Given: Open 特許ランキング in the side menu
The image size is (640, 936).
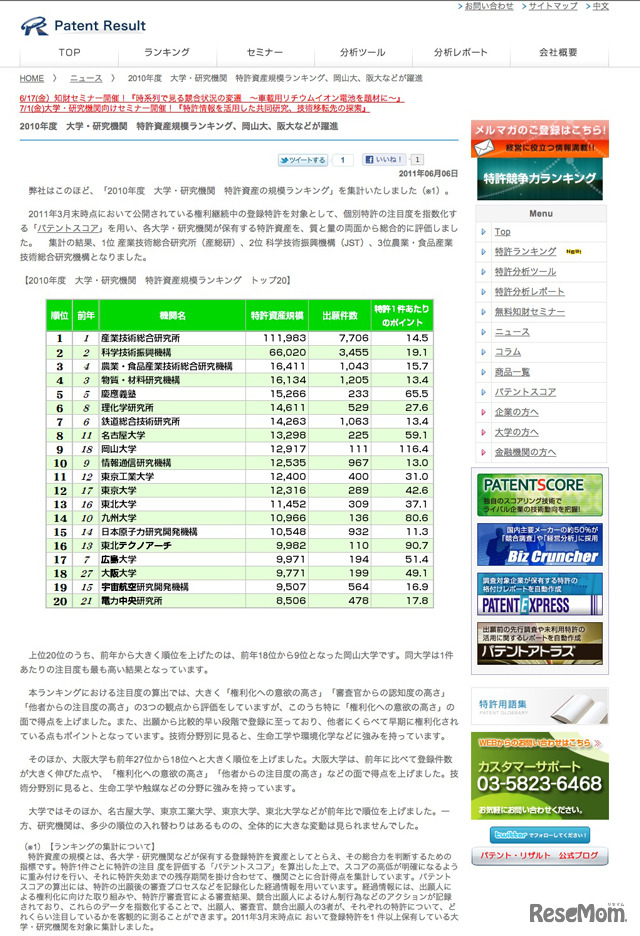Looking at the screenshot, I should click(525, 251).
